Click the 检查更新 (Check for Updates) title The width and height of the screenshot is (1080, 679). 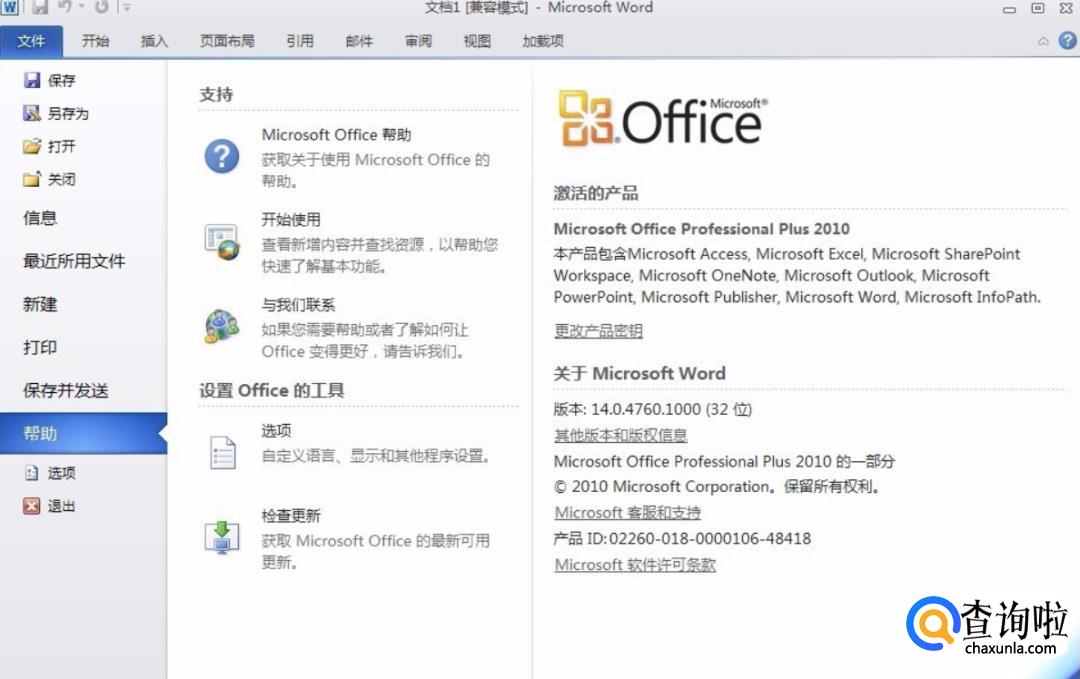[291, 516]
